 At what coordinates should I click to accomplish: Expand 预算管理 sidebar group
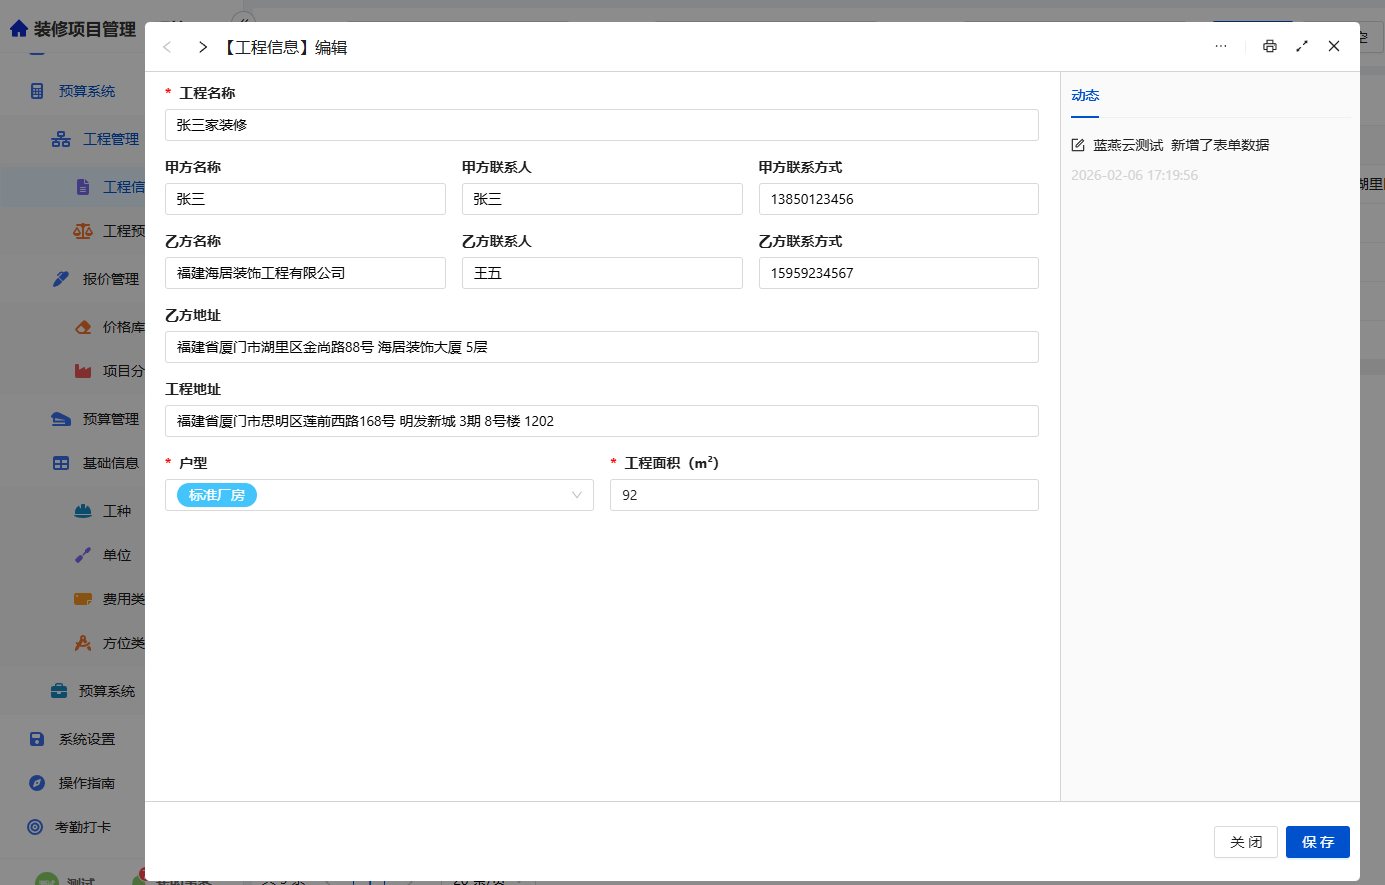tap(110, 419)
